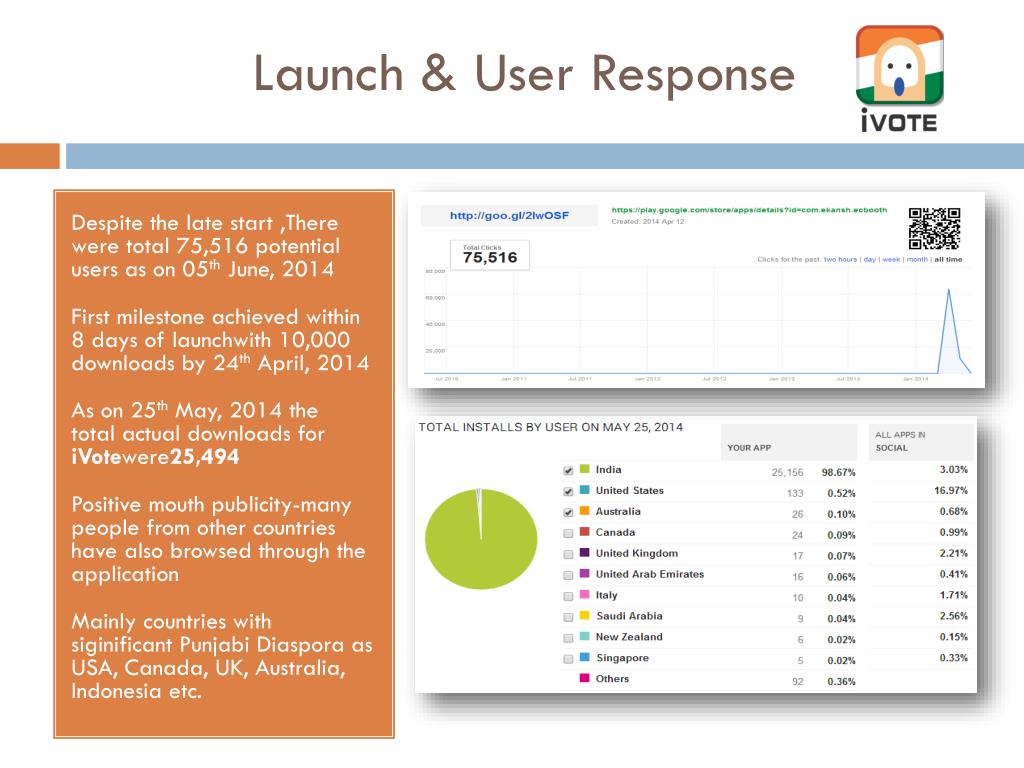Click the 'New Zealand' country label
The image size is (1024, 768).
tap(629, 637)
